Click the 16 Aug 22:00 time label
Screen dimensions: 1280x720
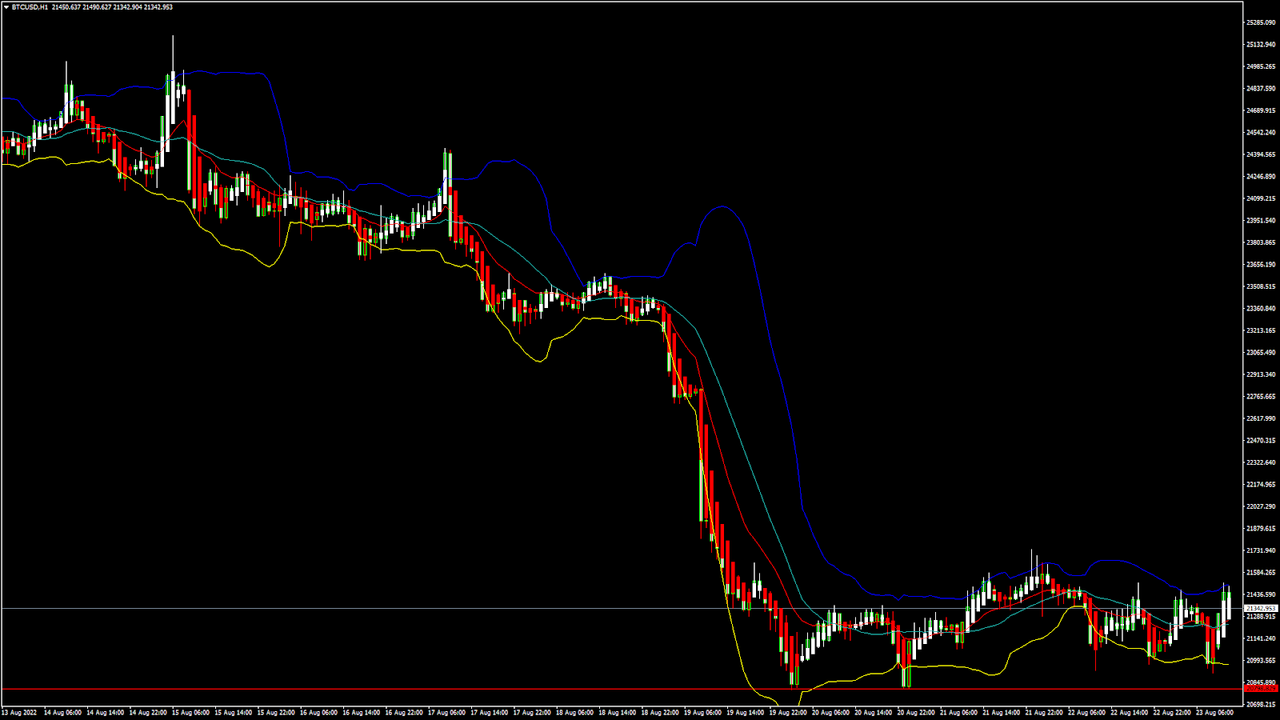(404, 713)
